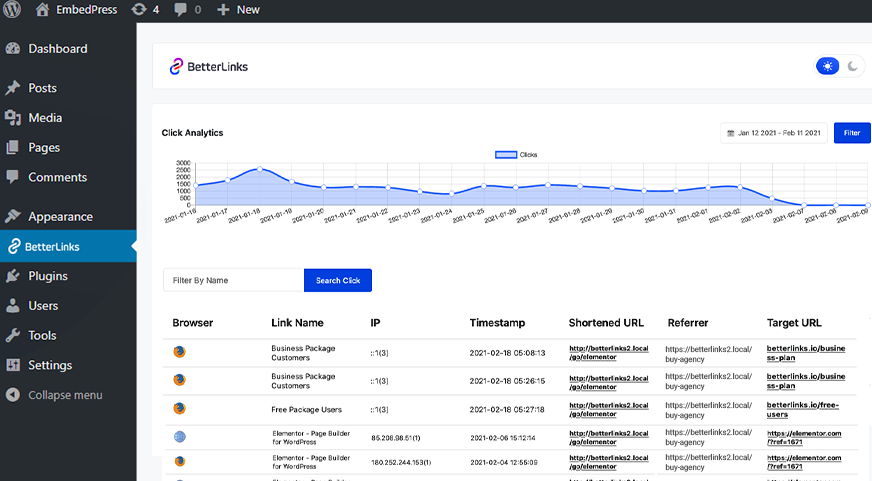Open elementor.com target link in 12:55:09 row
Viewport: 872px width, 481px height.
coord(804,462)
